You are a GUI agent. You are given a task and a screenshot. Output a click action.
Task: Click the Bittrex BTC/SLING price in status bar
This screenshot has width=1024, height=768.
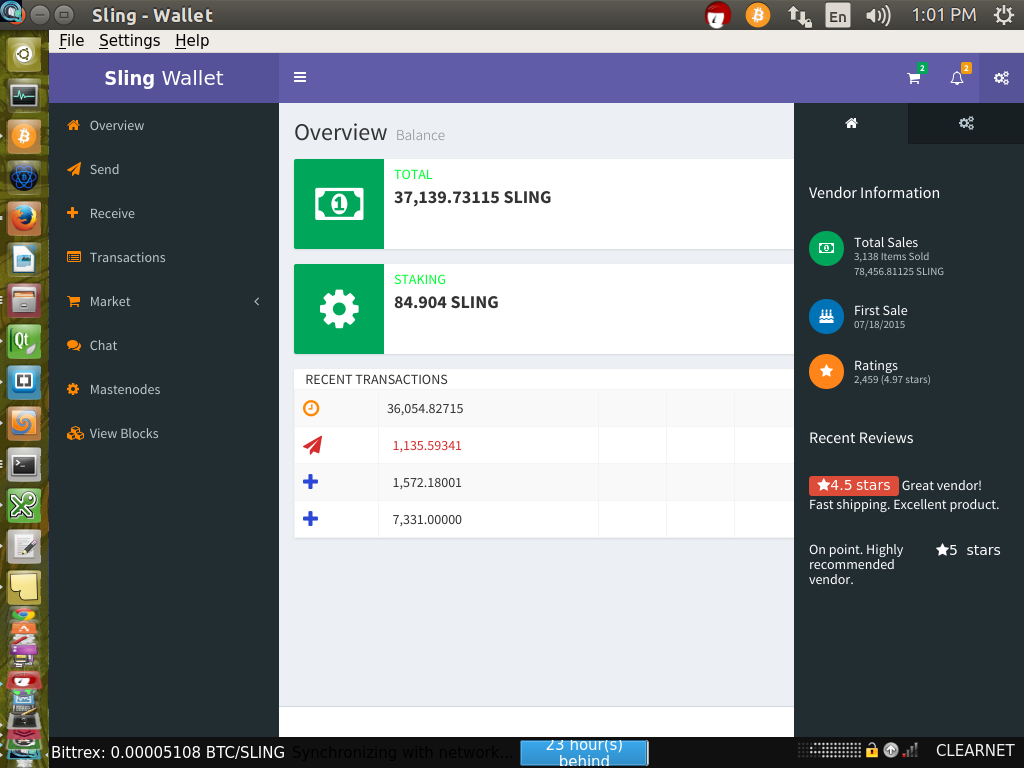(x=168, y=752)
